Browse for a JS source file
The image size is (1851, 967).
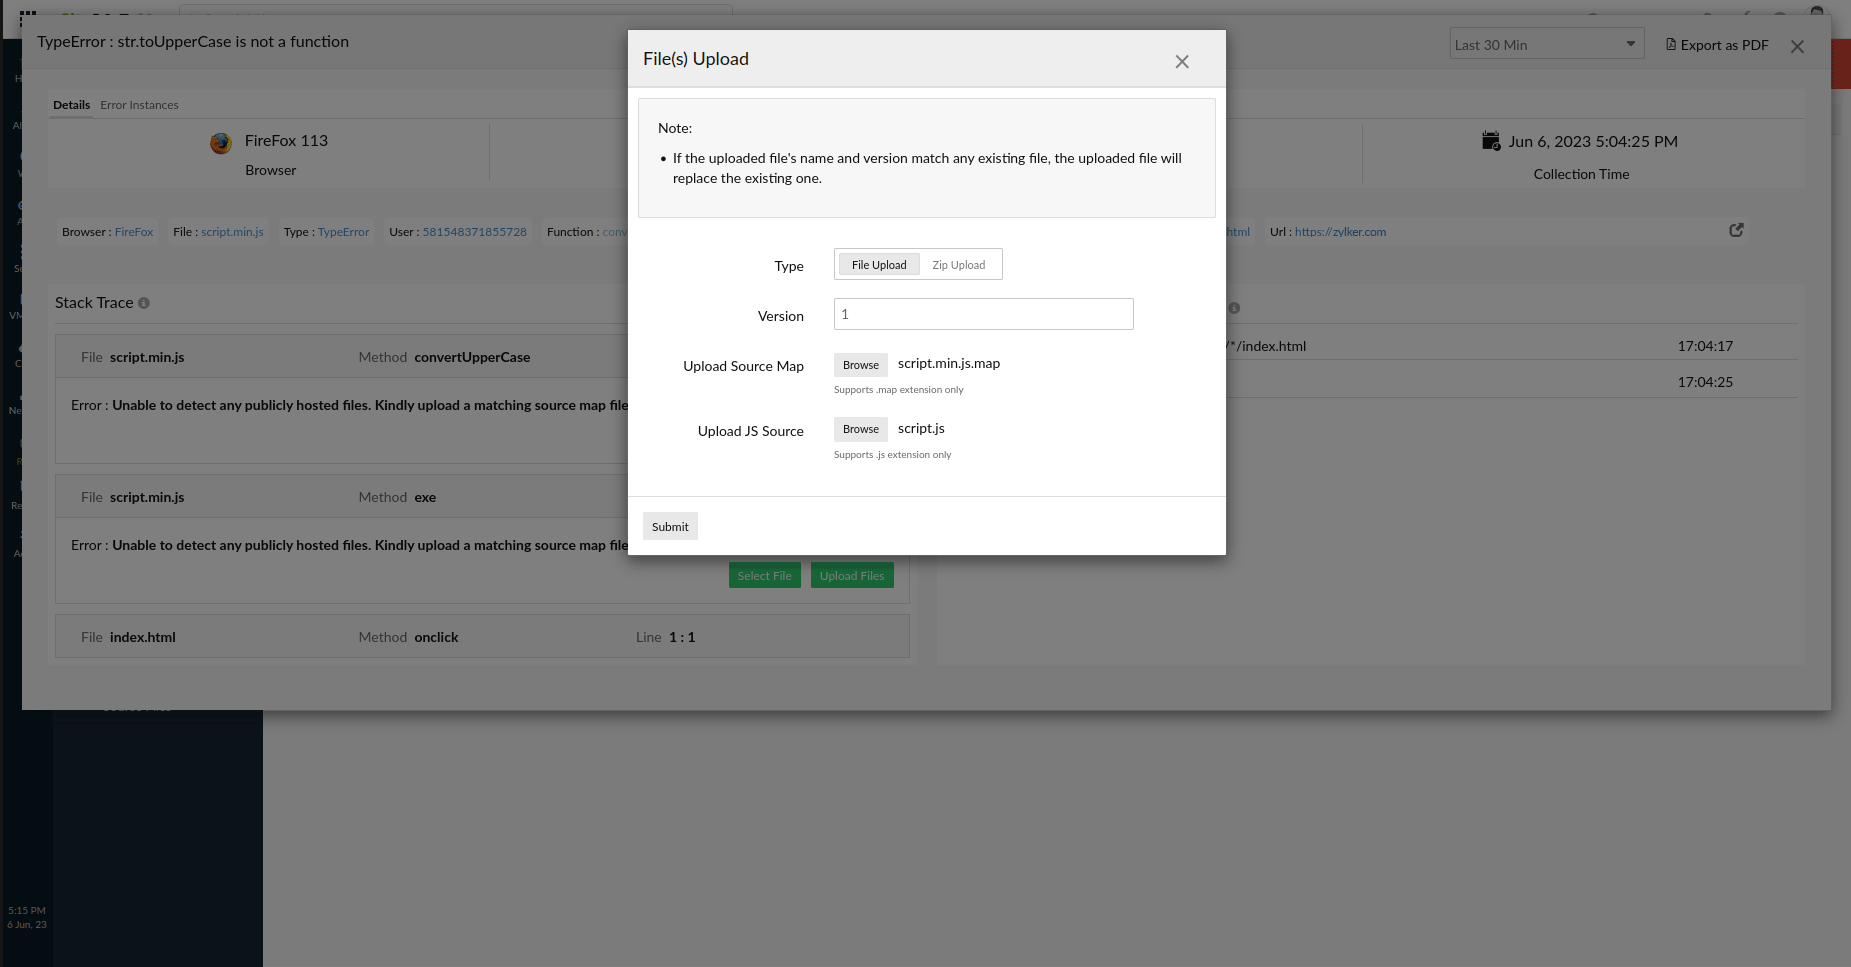860,429
